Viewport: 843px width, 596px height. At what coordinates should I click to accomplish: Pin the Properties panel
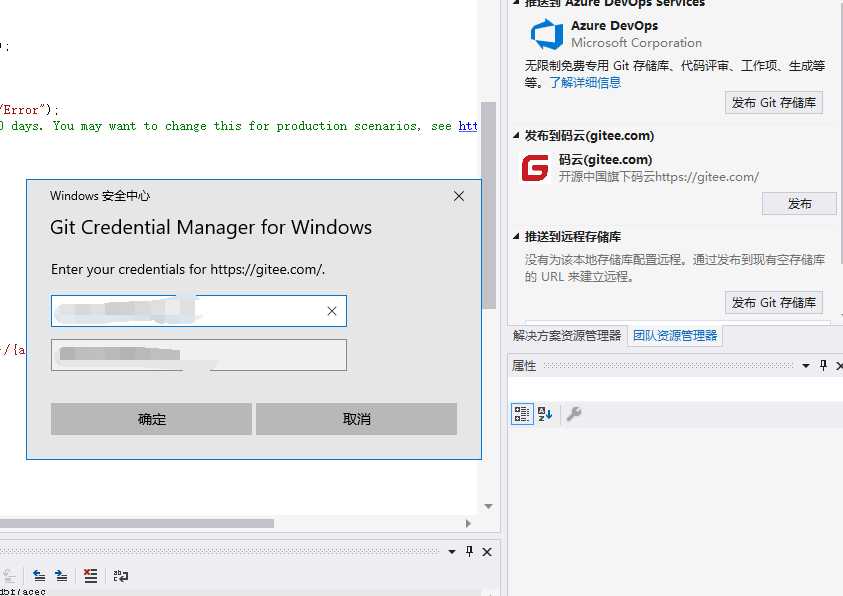823,365
